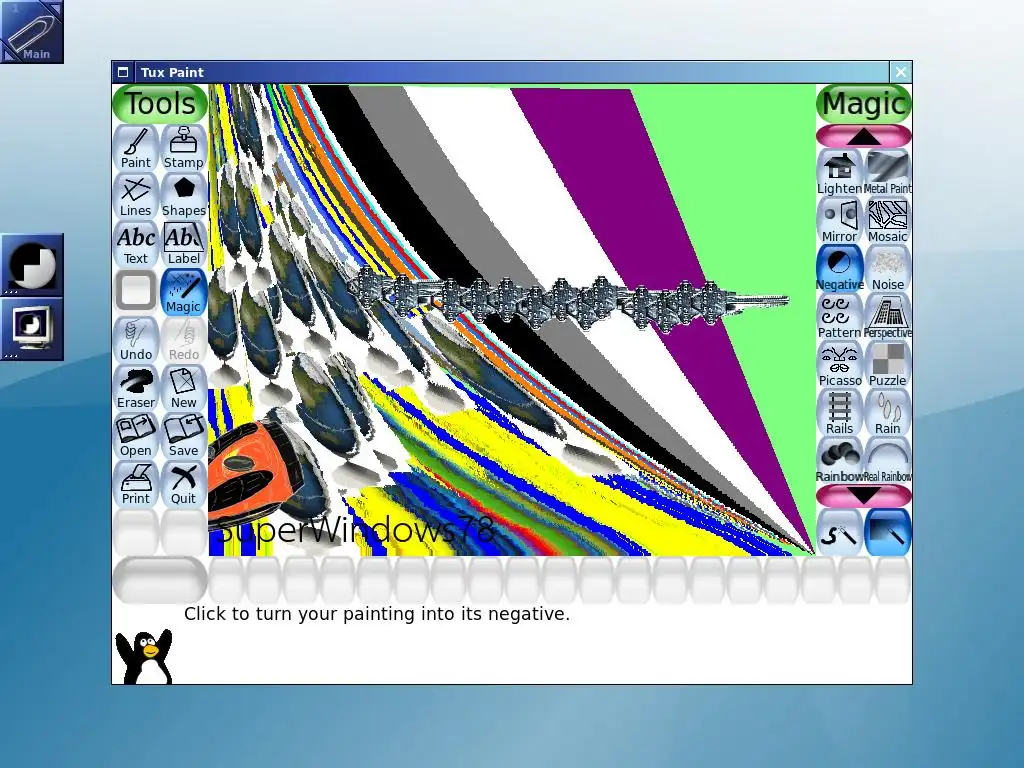Choose the Lines tool

click(x=136, y=196)
